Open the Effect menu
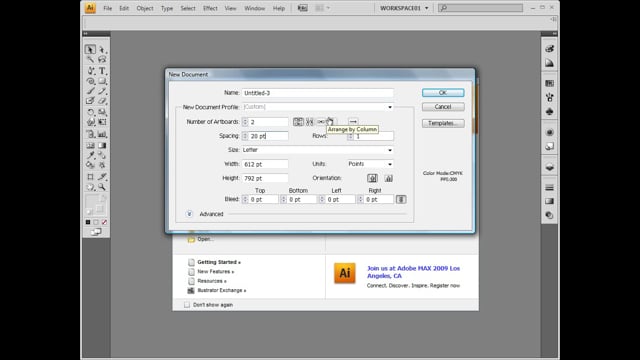This screenshot has width=640, height=360. 210,8
